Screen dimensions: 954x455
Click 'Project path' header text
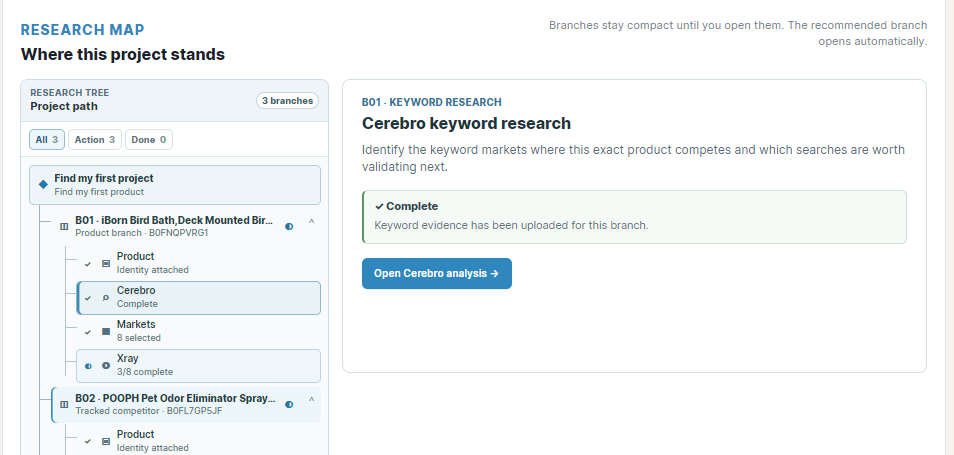pos(64,106)
